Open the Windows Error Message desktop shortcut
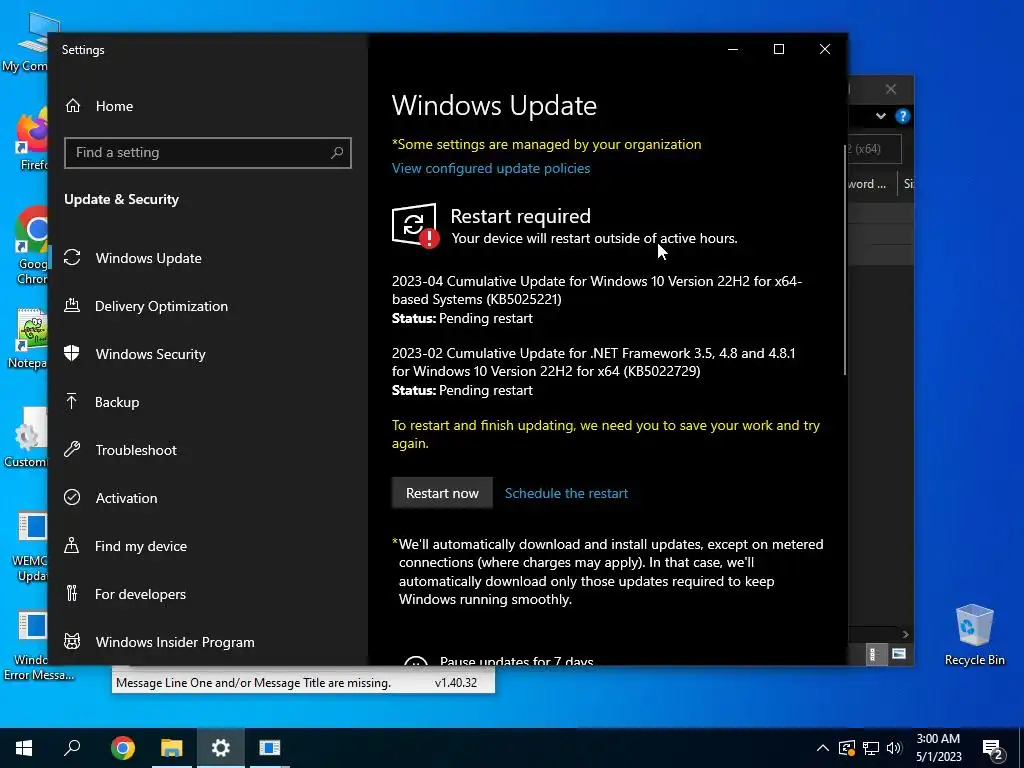The height and width of the screenshot is (768, 1024). [34, 647]
